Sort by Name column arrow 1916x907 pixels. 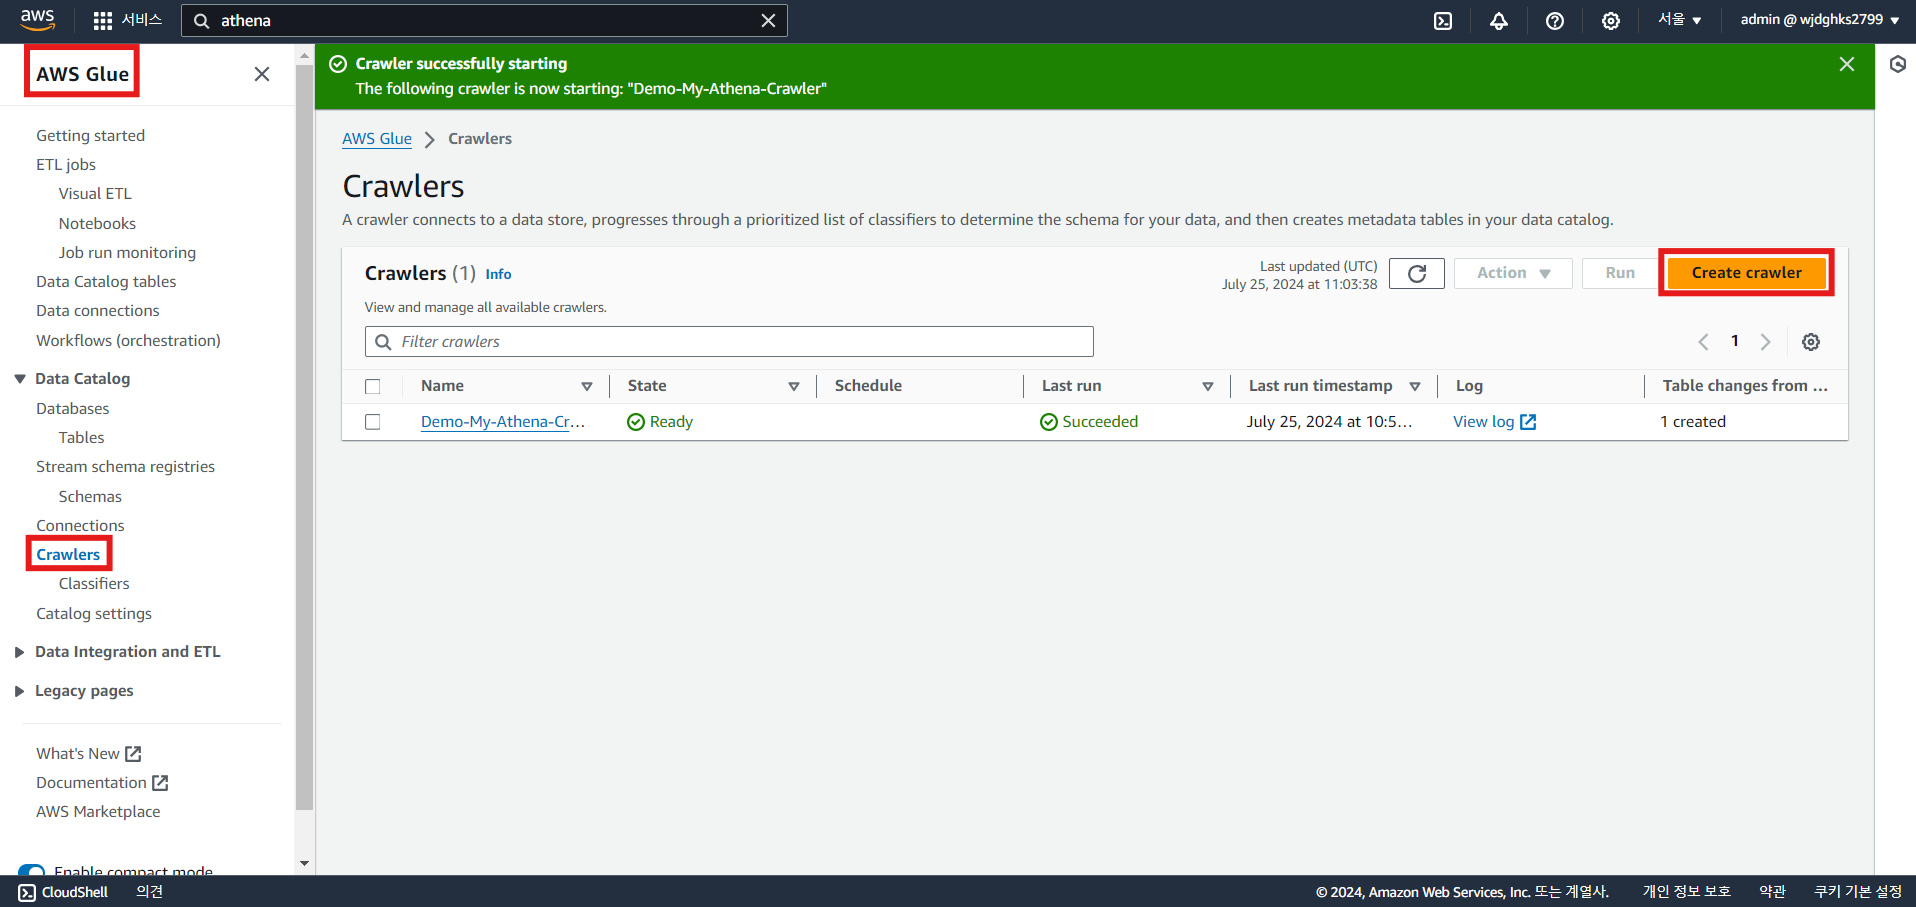(587, 386)
